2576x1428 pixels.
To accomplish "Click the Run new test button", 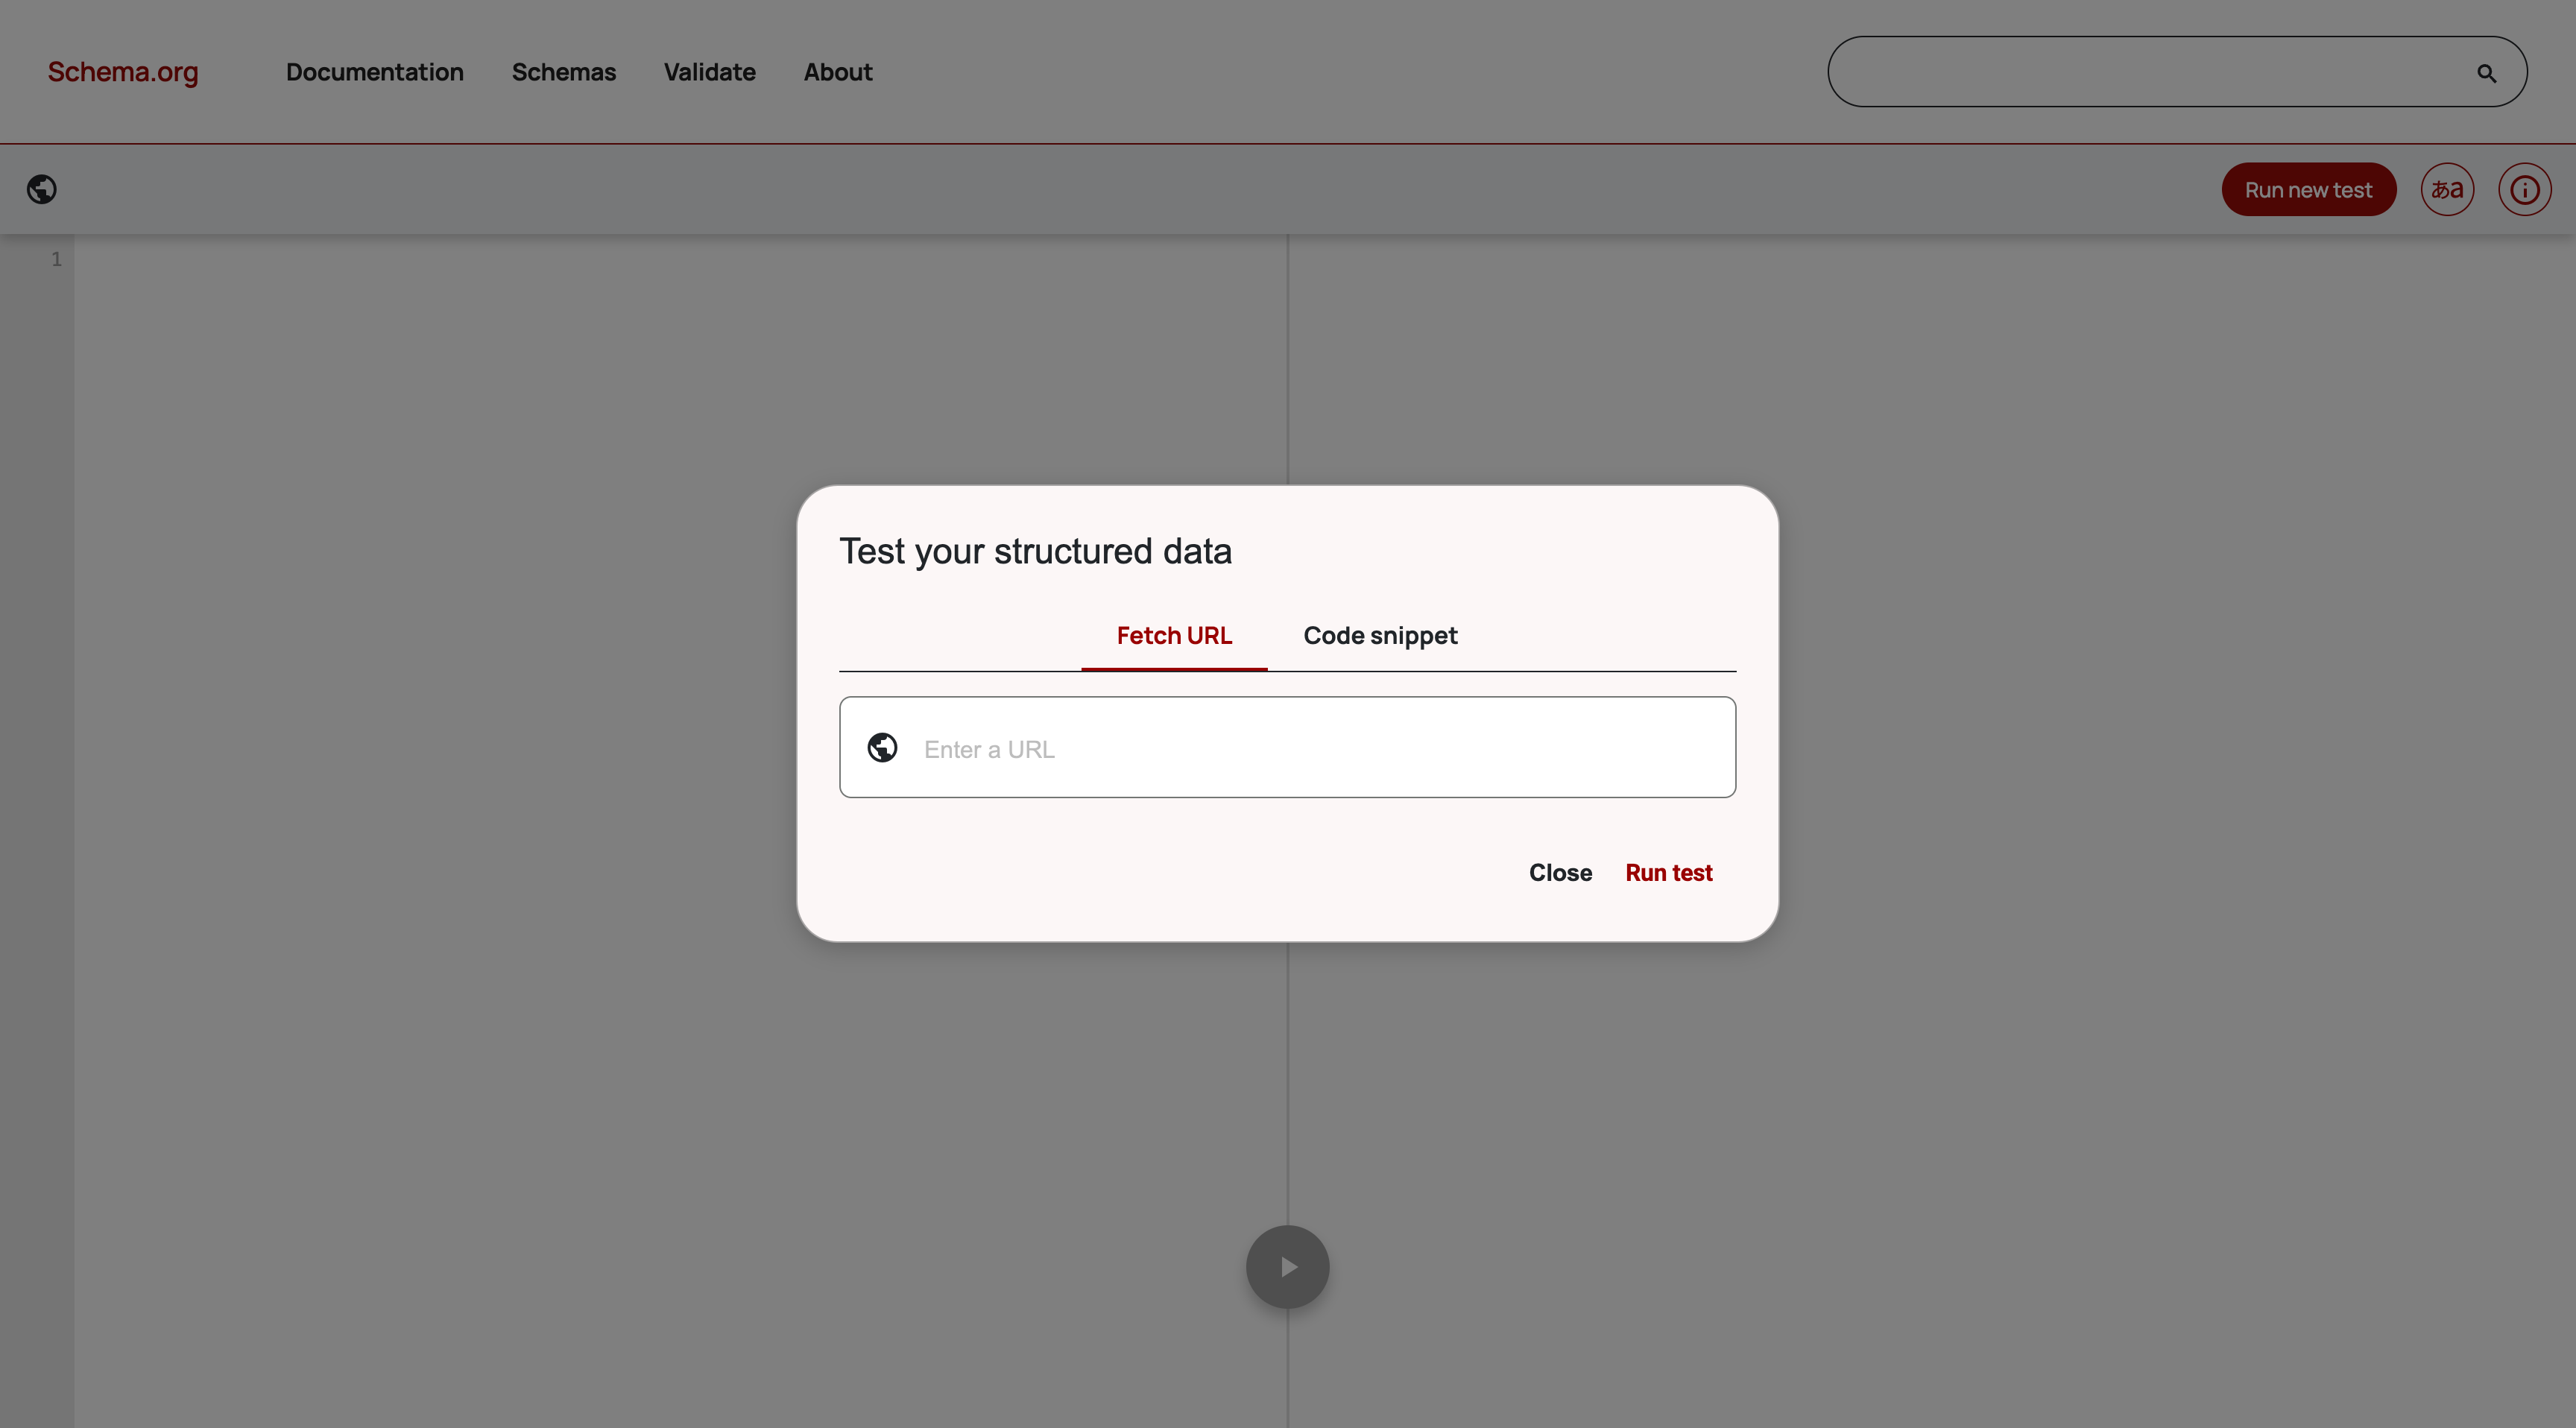I will coord(2308,189).
